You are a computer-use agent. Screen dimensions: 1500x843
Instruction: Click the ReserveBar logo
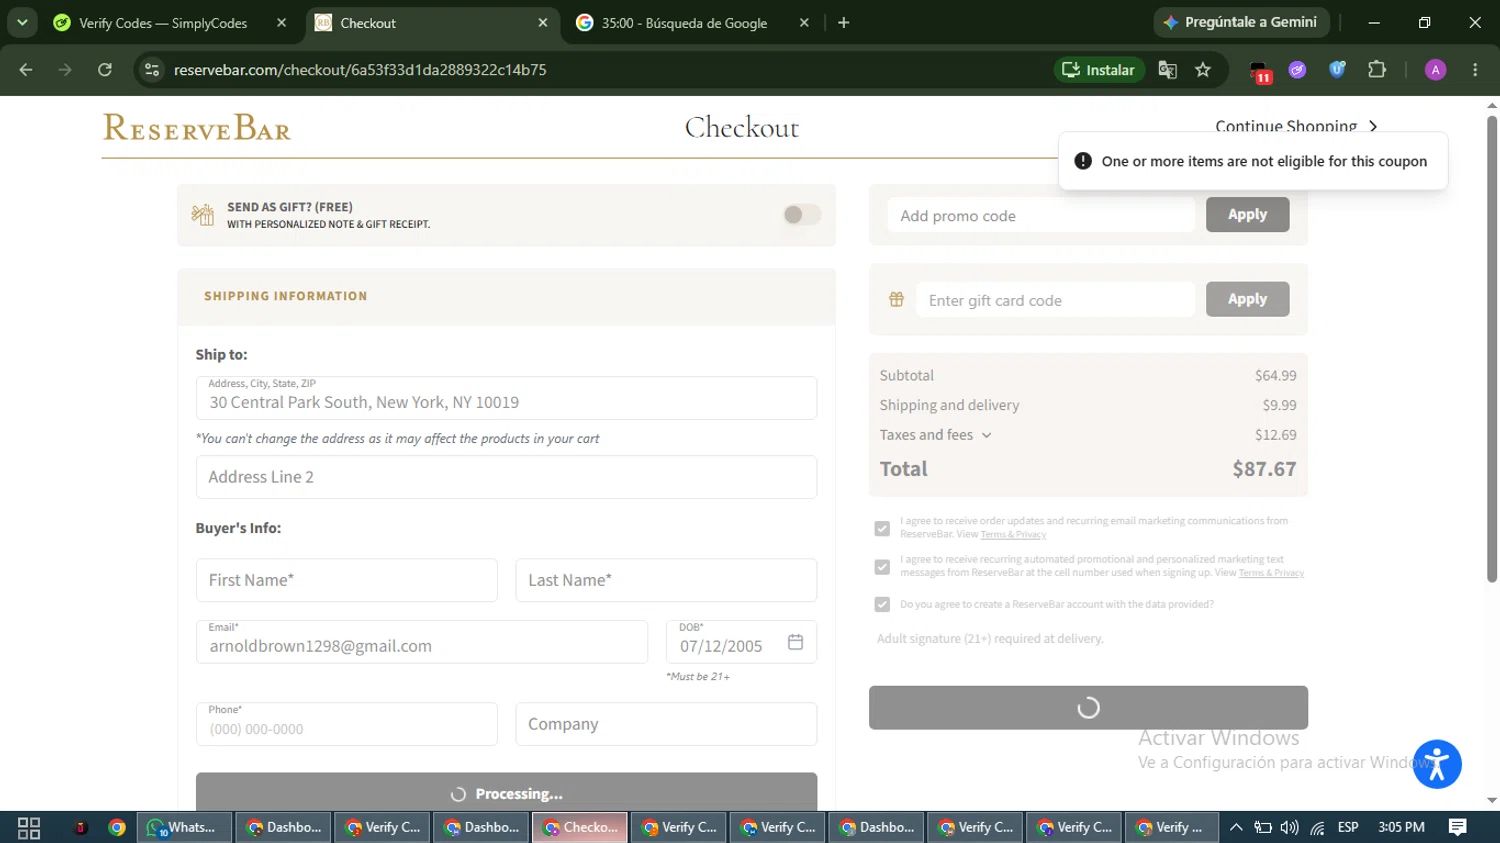pyautogui.click(x=197, y=128)
